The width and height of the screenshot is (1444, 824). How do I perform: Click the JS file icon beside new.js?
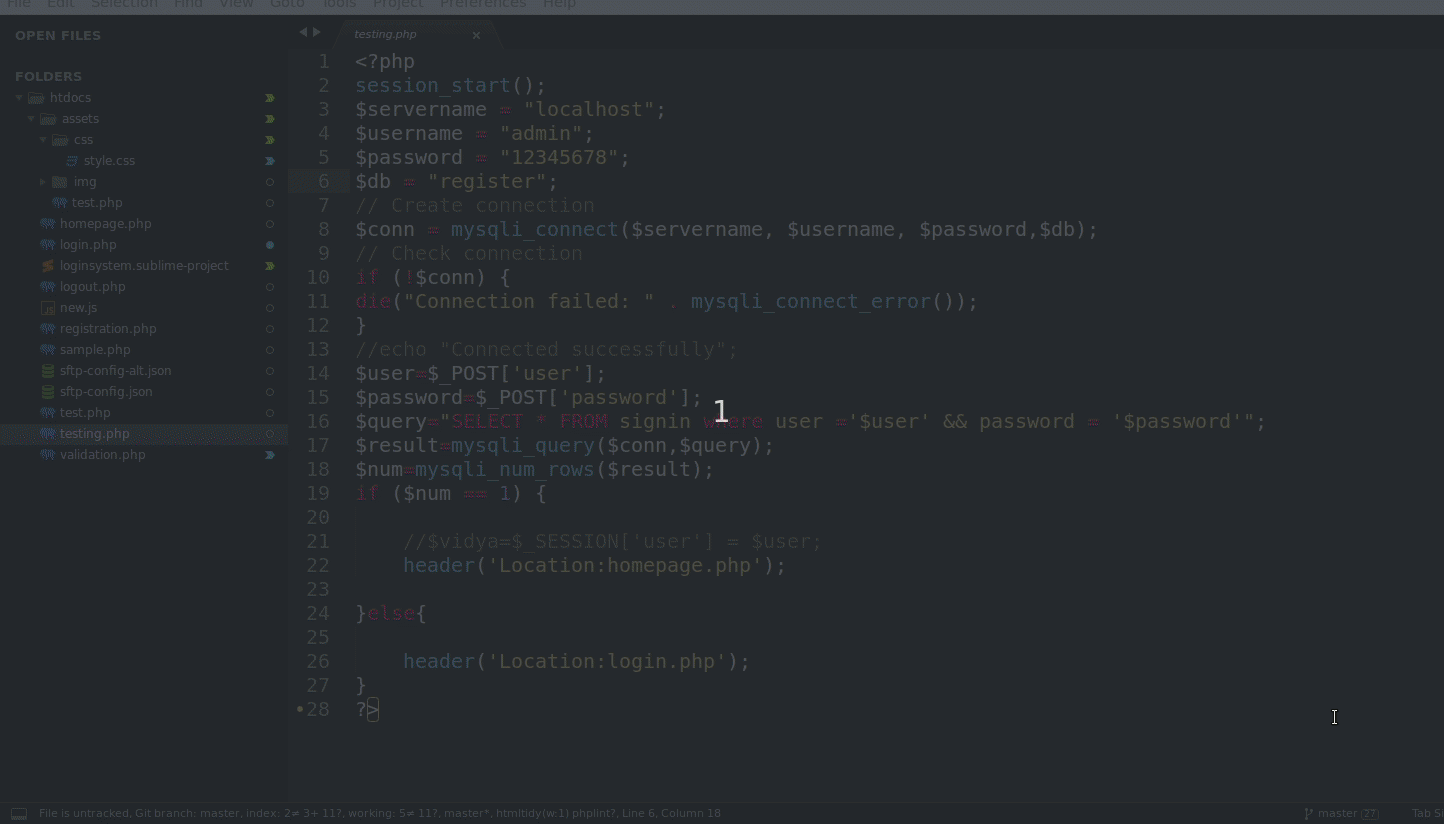click(47, 308)
